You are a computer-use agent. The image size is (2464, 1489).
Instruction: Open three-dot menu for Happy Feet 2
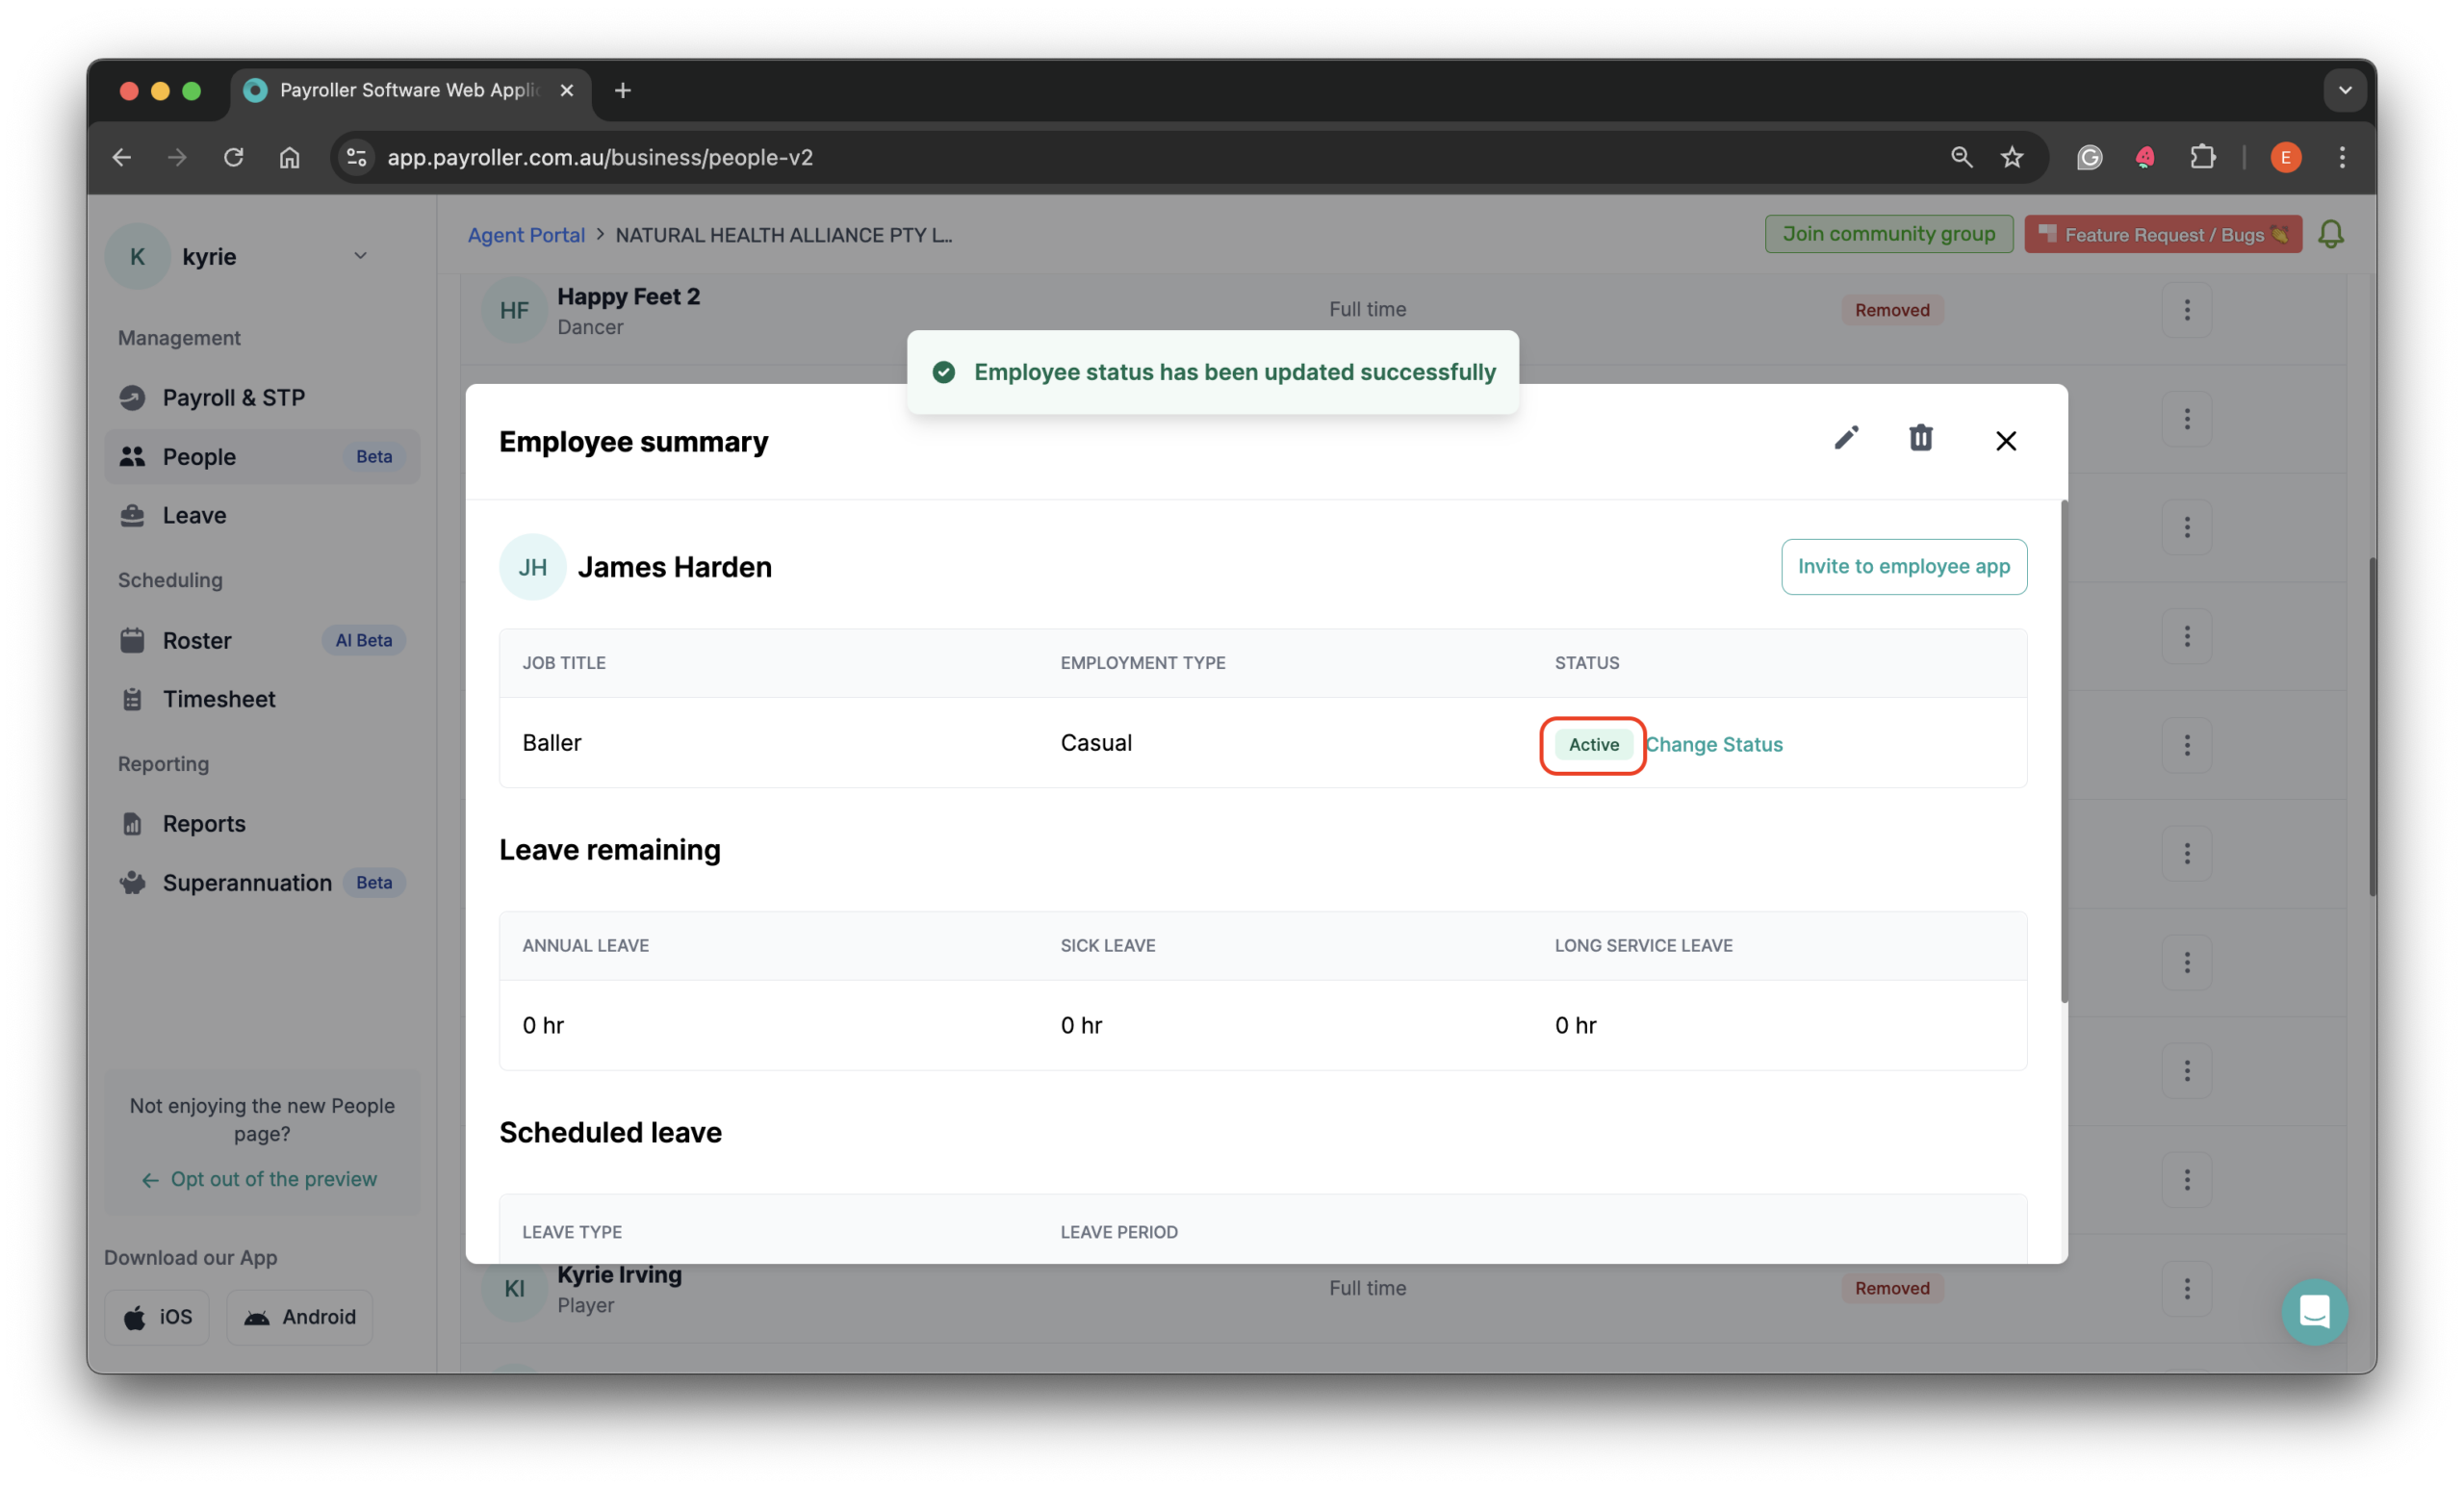(2187, 310)
